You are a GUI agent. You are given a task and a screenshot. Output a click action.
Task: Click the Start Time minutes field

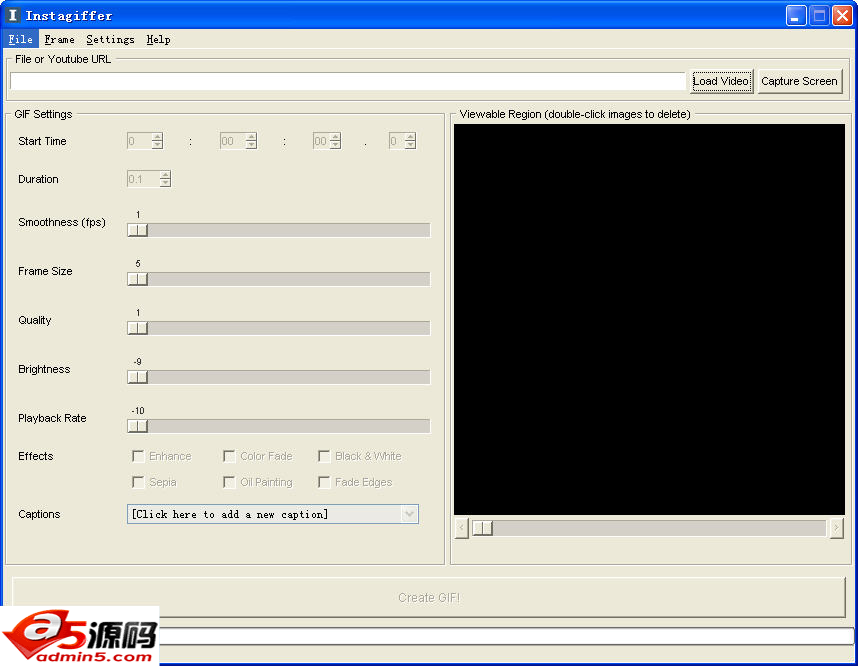233,141
